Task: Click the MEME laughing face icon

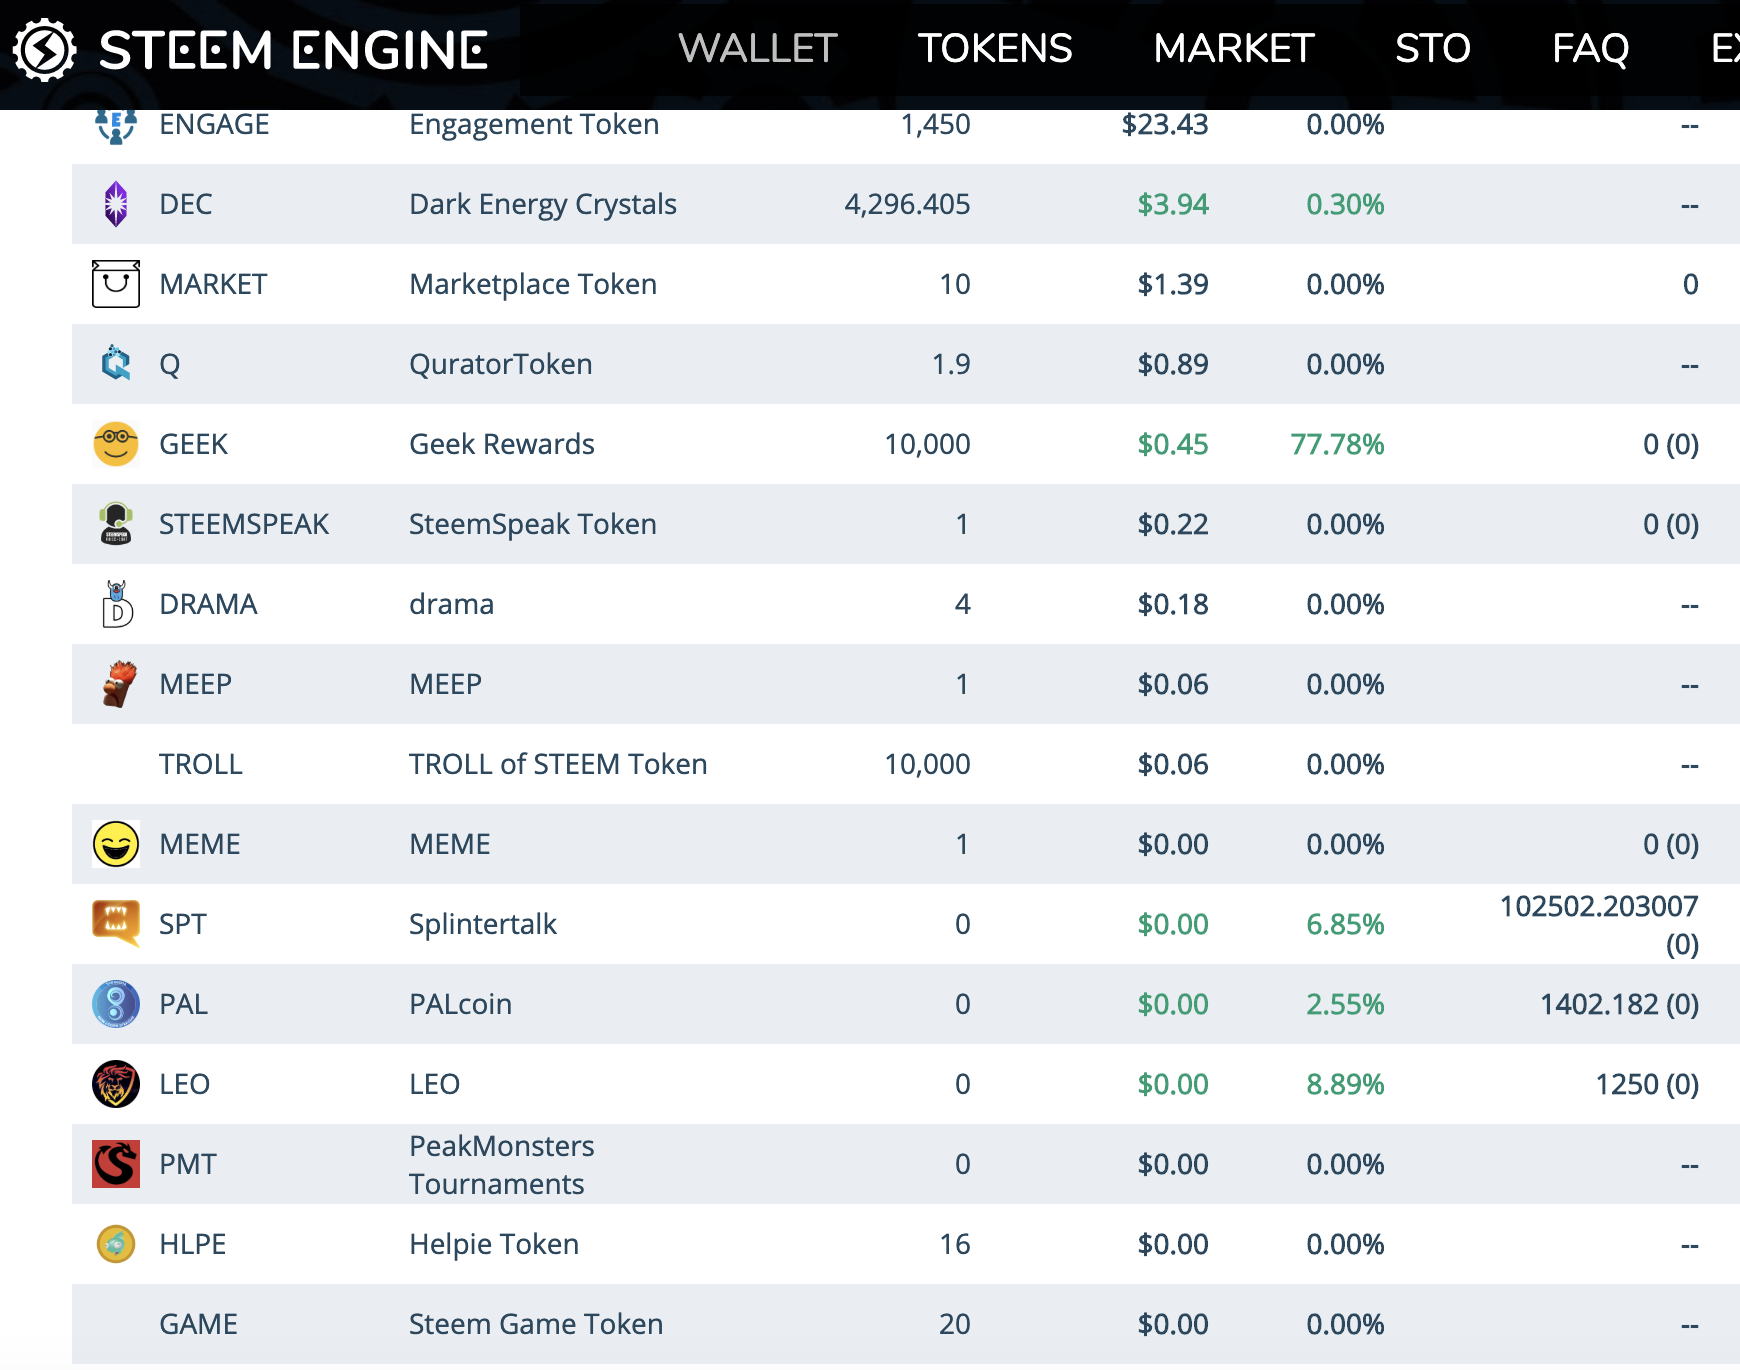Action: tap(116, 844)
